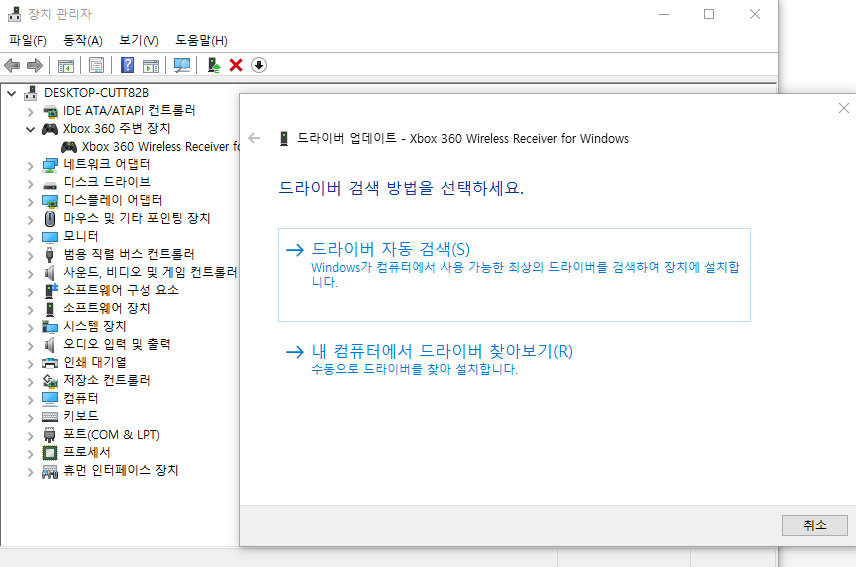Select the DESKTOP-CUTT82B tree label
Viewport: 856px width, 567px height.
pyautogui.click(x=97, y=93)
